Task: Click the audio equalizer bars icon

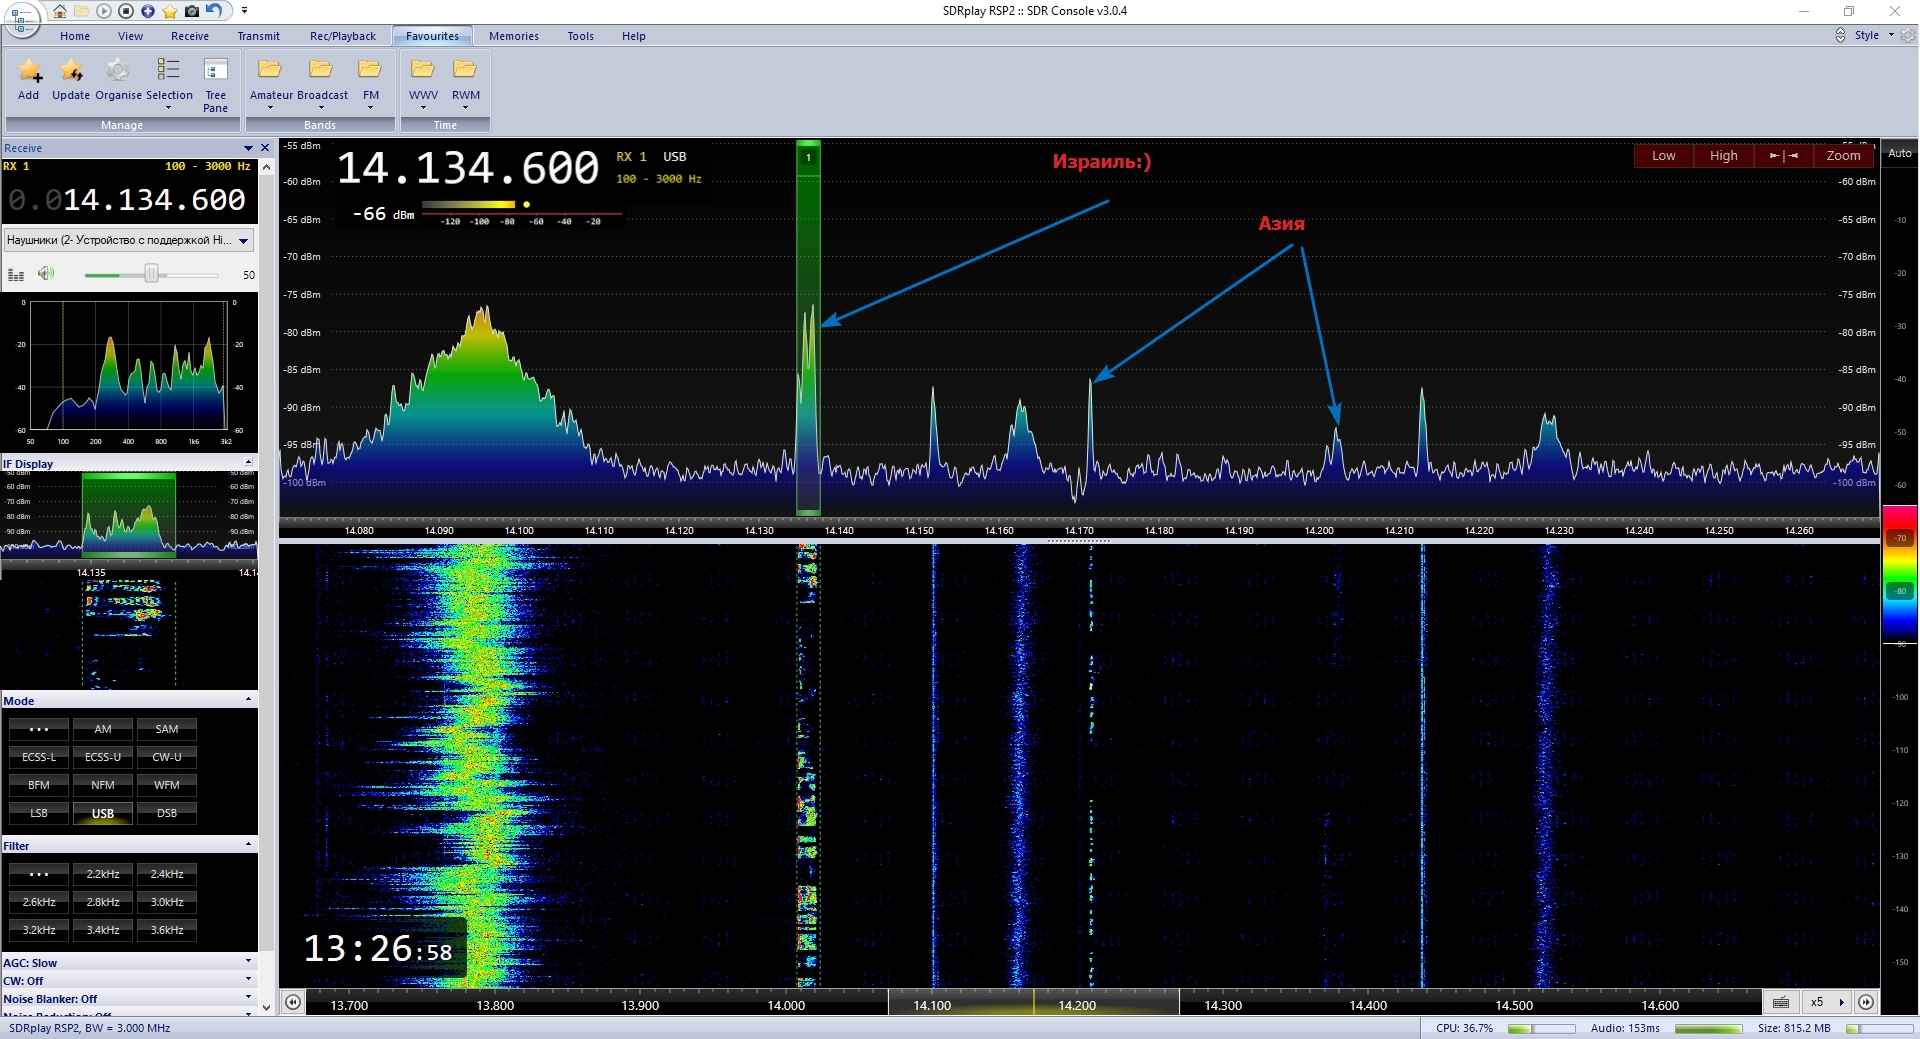Action: point(16,274)
